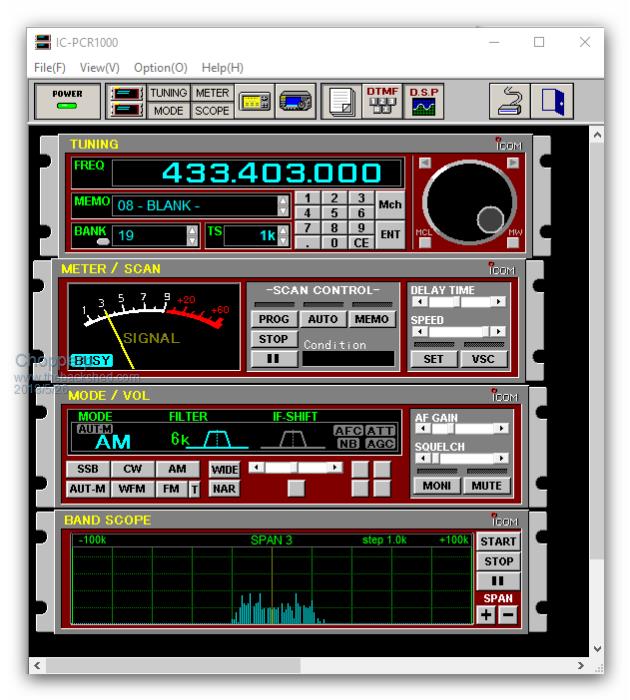Decrease the BANK number arrow
The height and width of the screenshot is (700, 630).
192,241
